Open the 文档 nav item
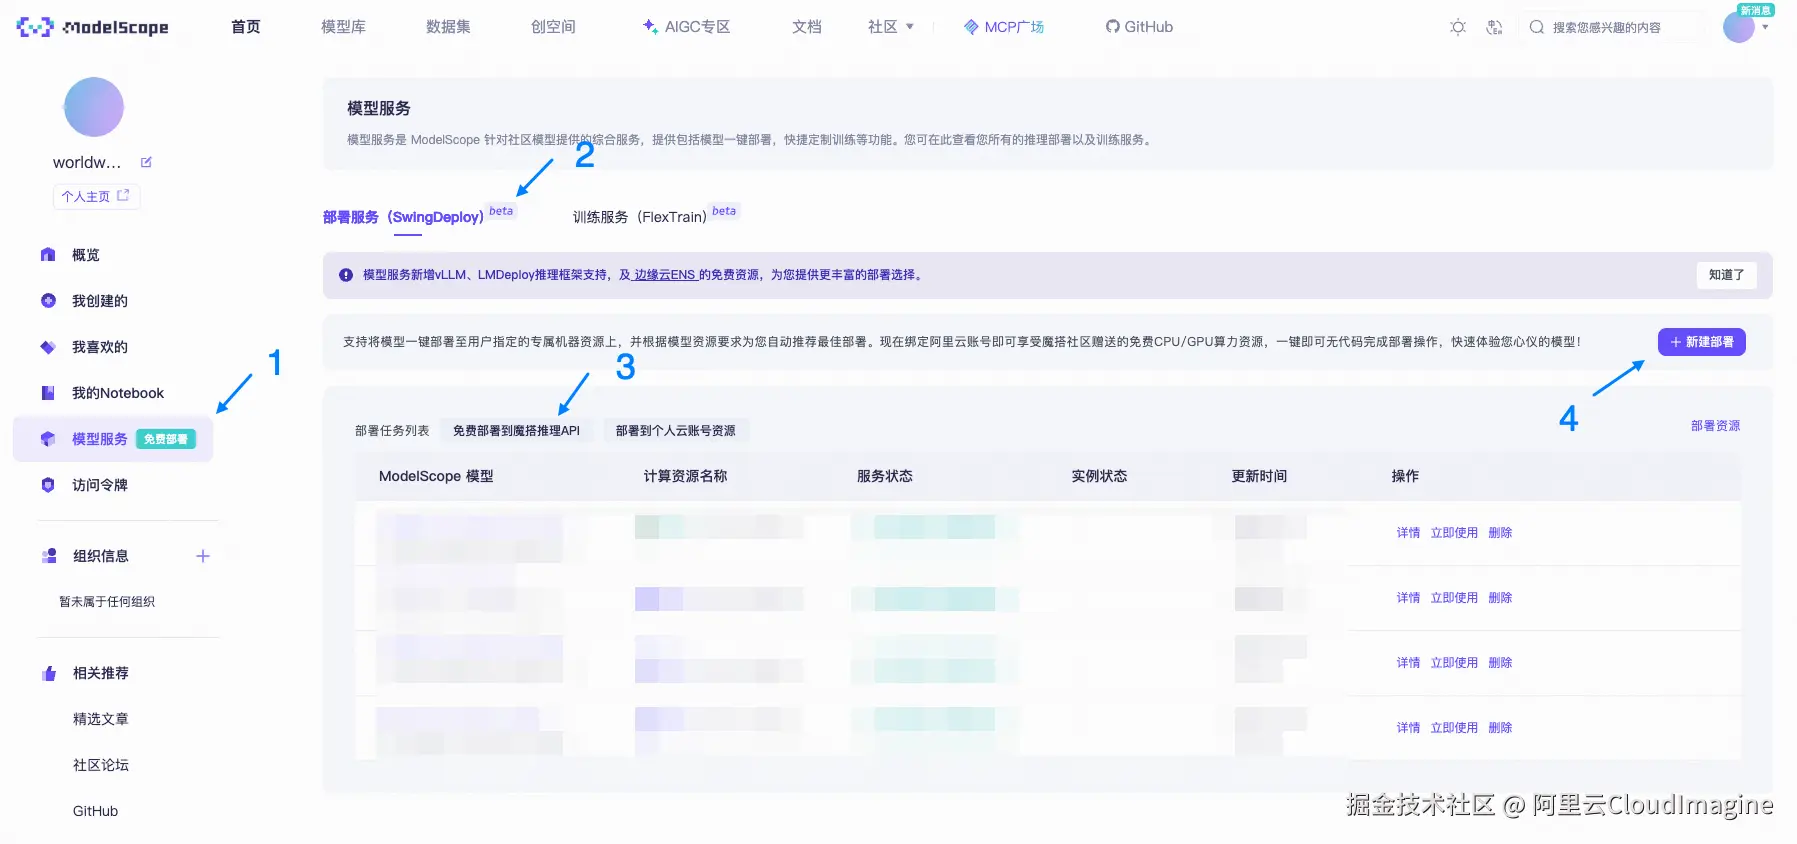This screenshot has height=844, width=1797. pyautogui.click(x=806, y=27)
